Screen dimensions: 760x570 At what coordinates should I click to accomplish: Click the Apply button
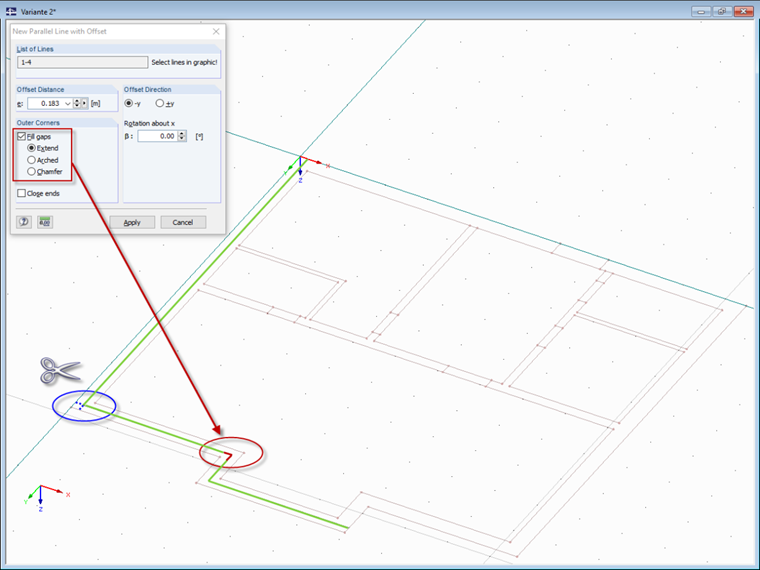[132, 222]
